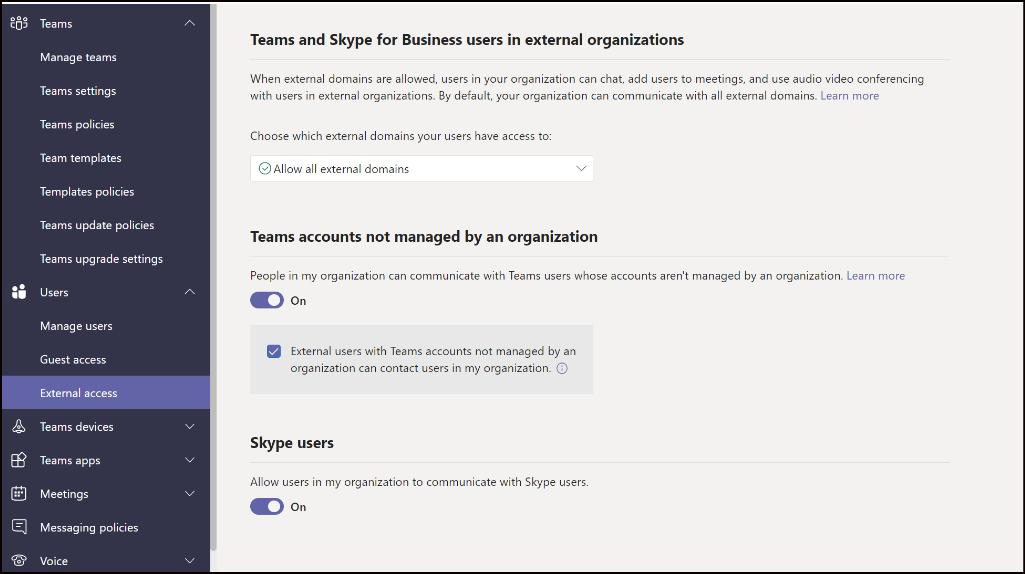Click the Users people icon
The image size is (1025, 574).
(x=18, y=292)
